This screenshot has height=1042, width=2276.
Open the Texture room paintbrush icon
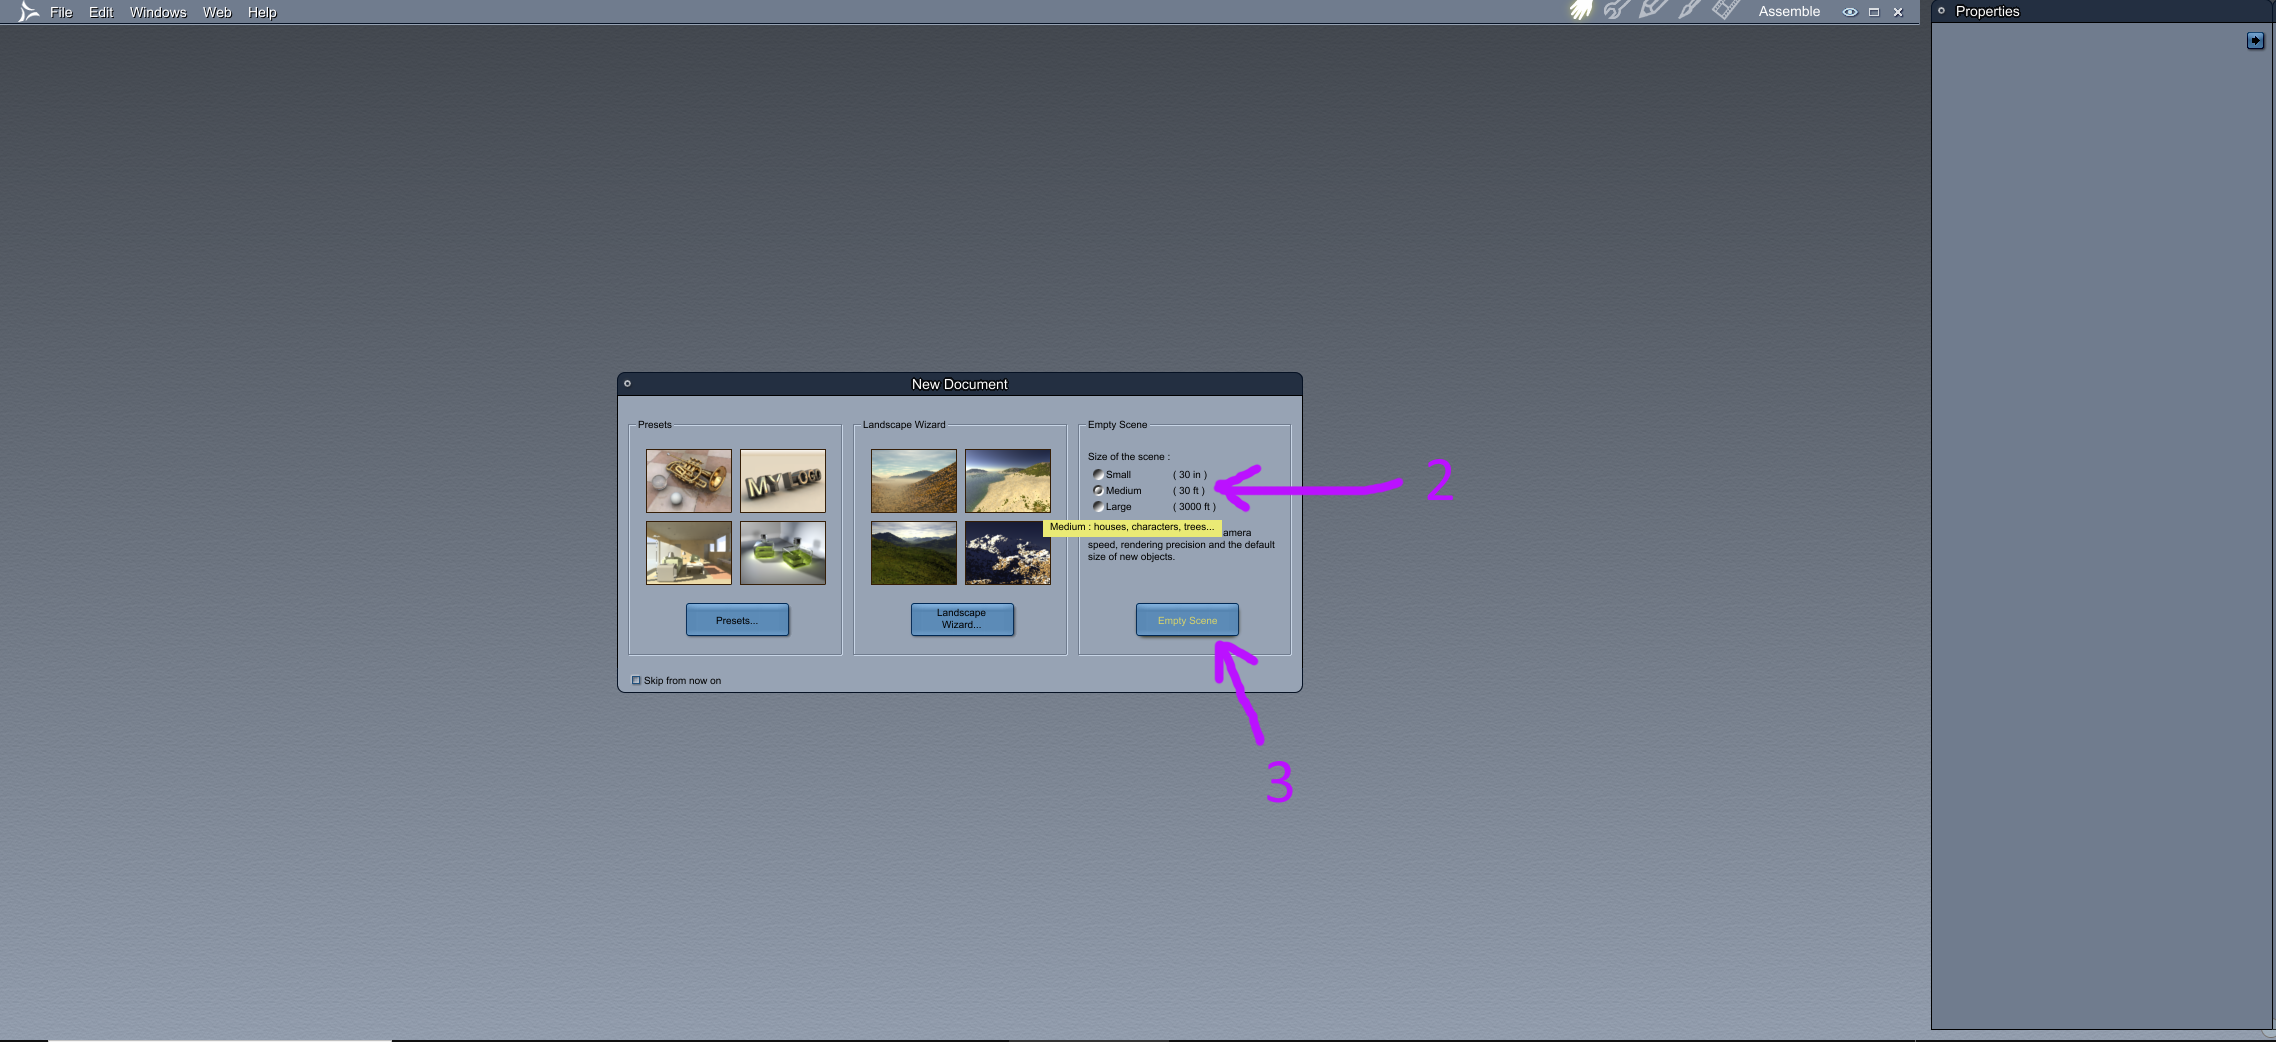pos(1690,10)
